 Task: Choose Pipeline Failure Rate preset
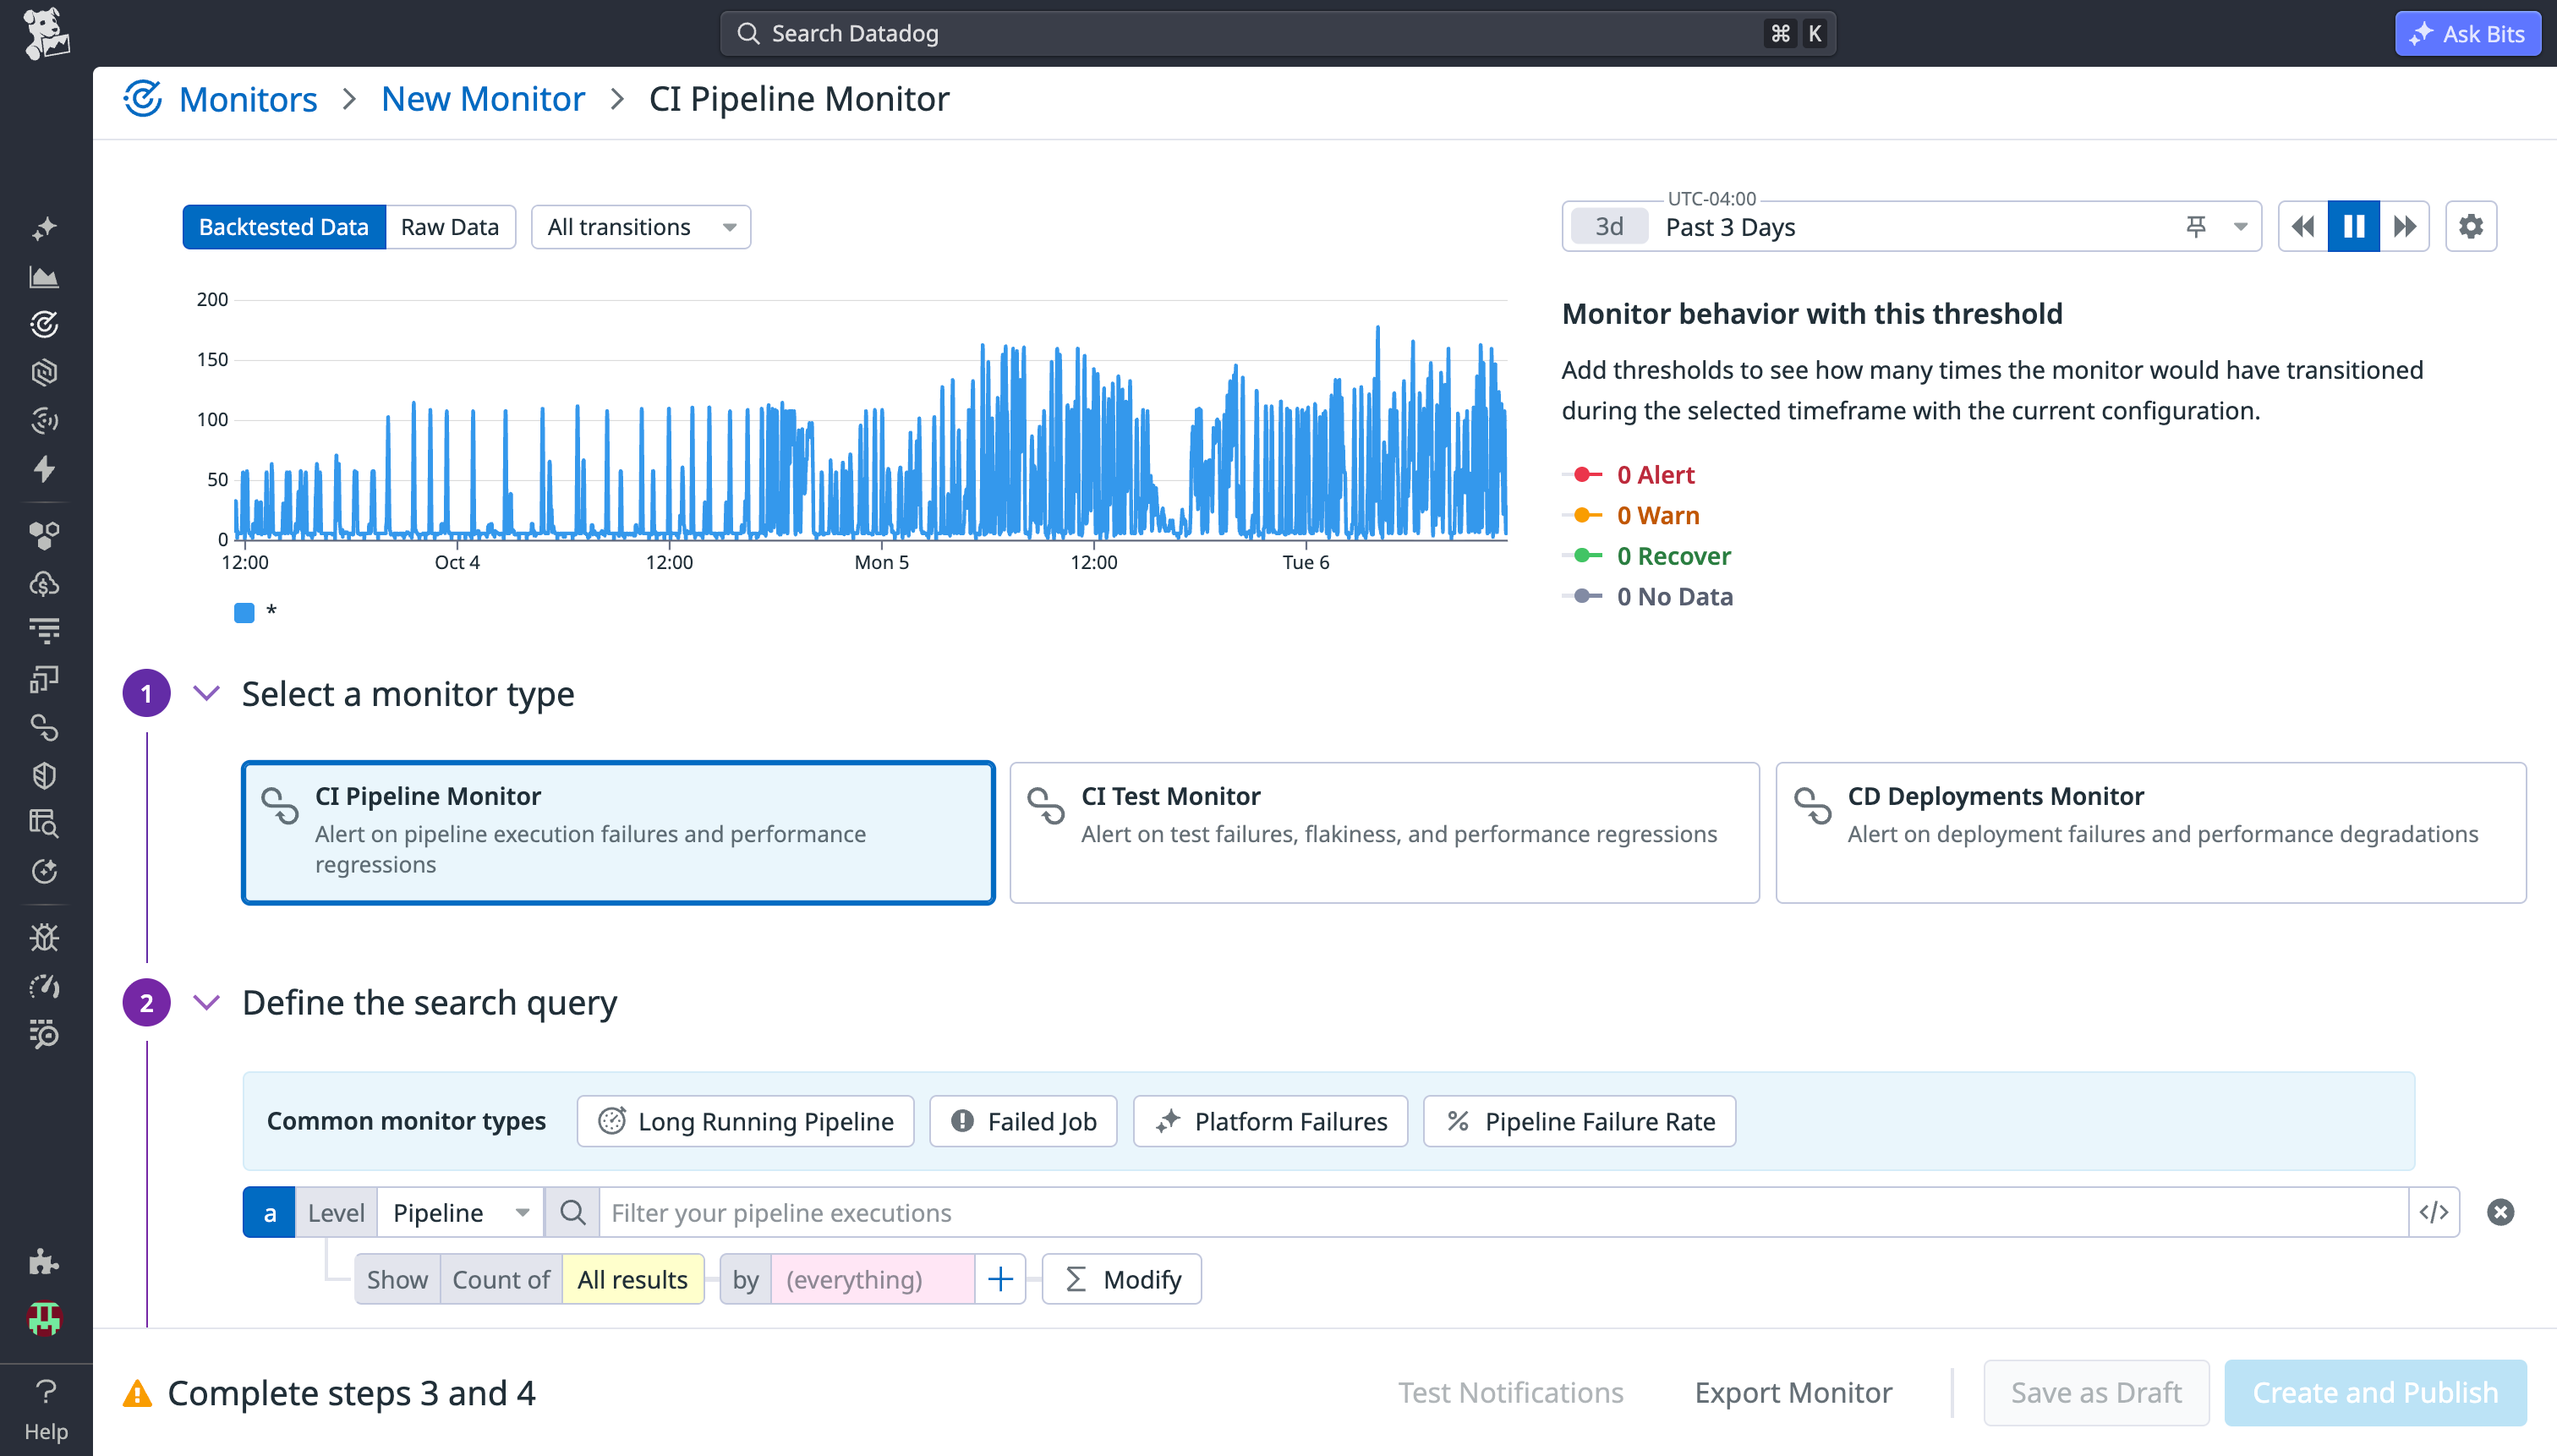(x=1579, y=1121)
